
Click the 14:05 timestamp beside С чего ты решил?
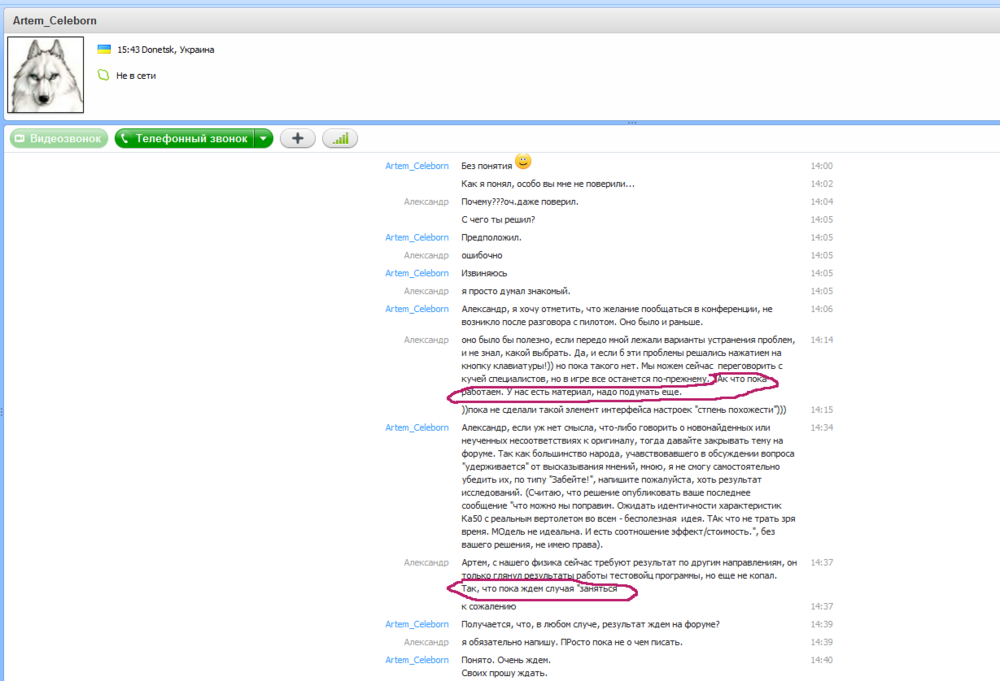pyautogui.click(x=821, y=219)
